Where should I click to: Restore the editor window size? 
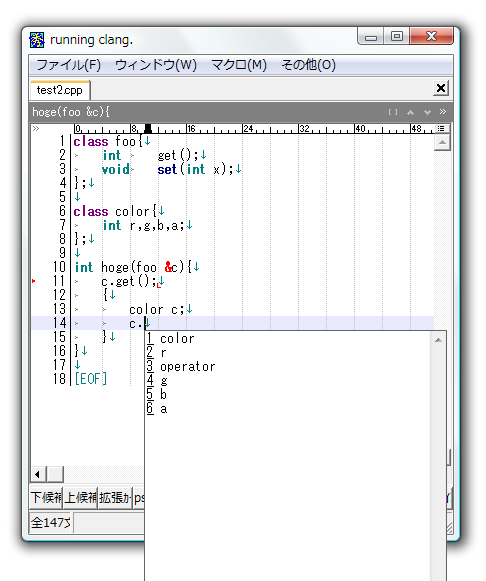click(397, 36)
